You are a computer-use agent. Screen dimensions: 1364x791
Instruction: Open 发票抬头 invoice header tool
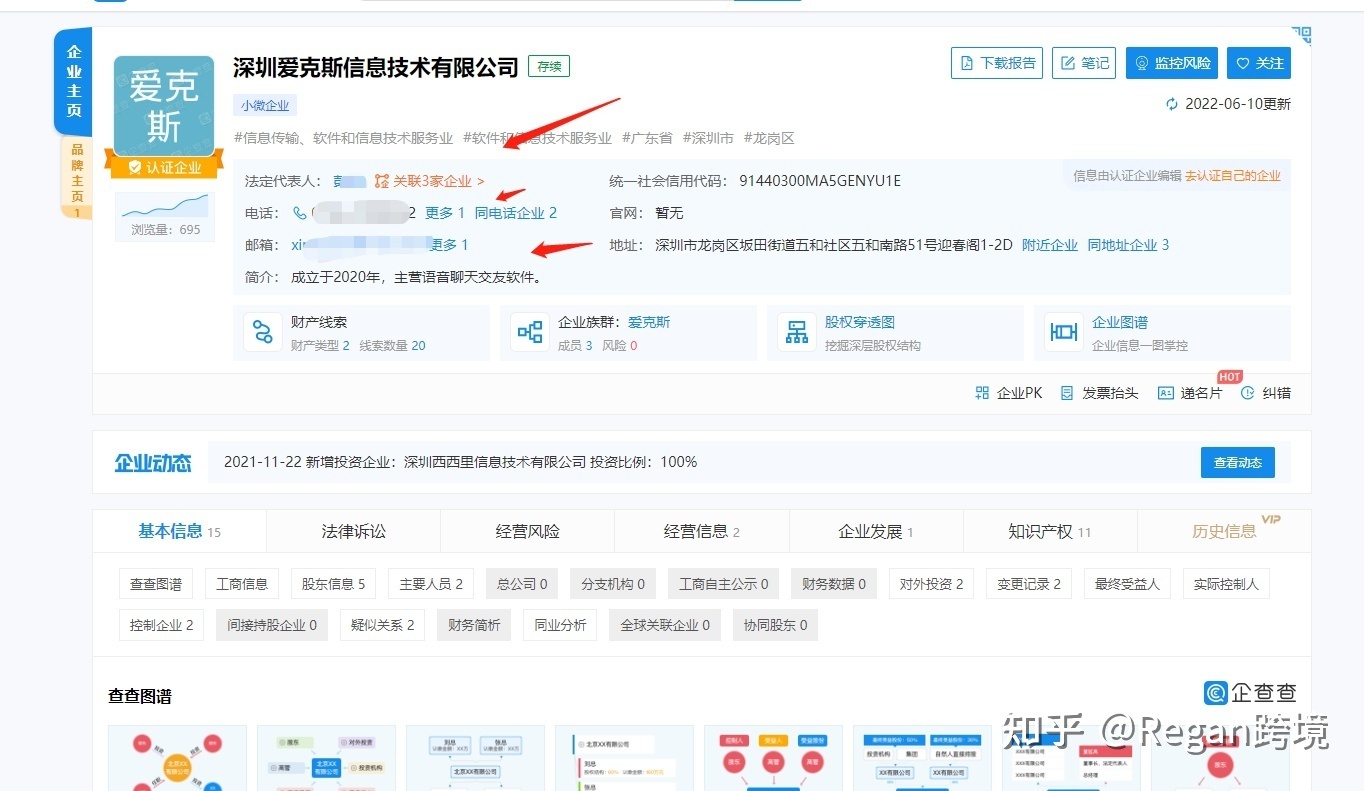point(1099,393)
